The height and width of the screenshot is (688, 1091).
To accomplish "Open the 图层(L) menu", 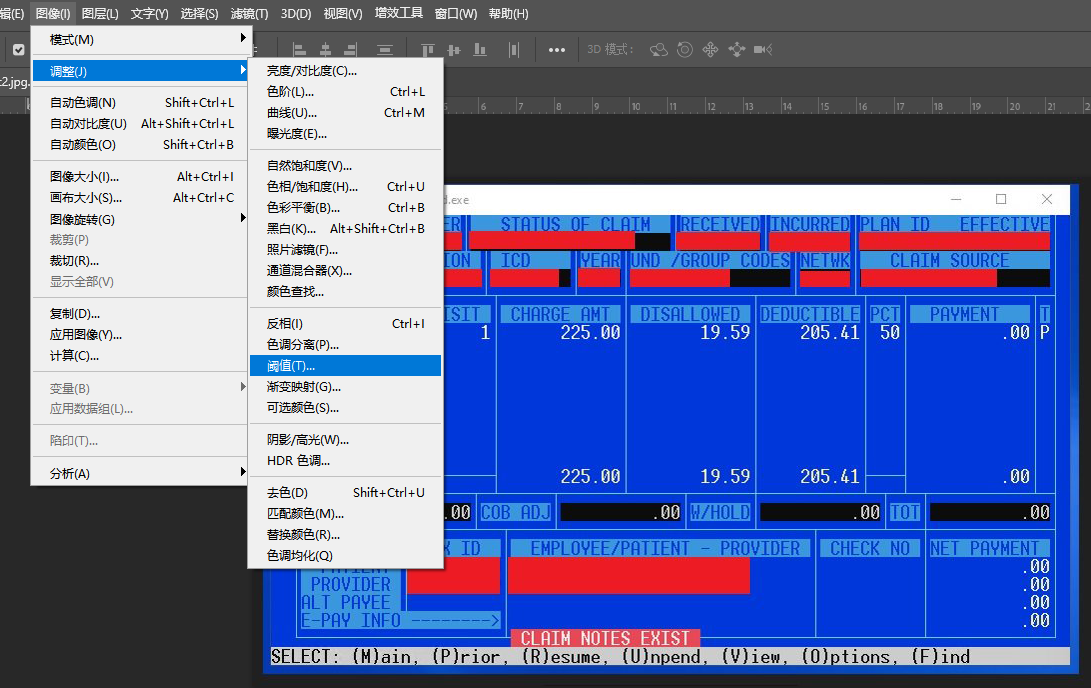I will click(x=99, y=13).
